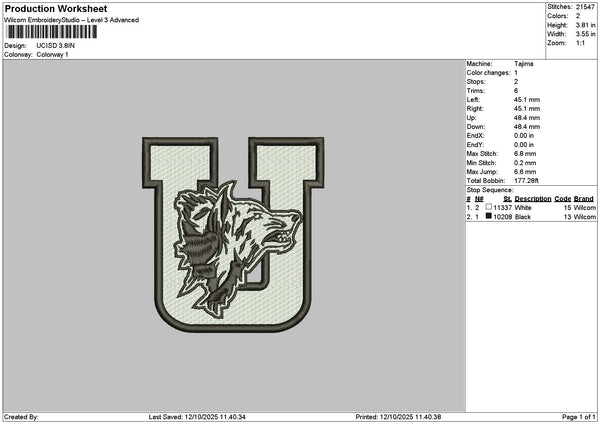Click the colorway value 'Colorway 1'
This screenshot has height=424, width=600.
click(52, 55)
